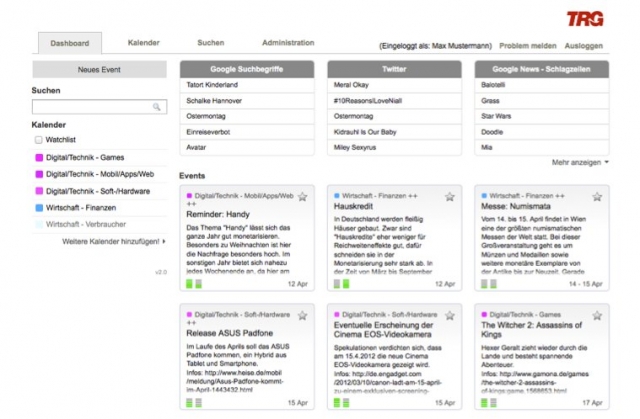
Task: Click Digital/Technik - Soft-/Hardware pink swatch
Action: coord(38,191)
